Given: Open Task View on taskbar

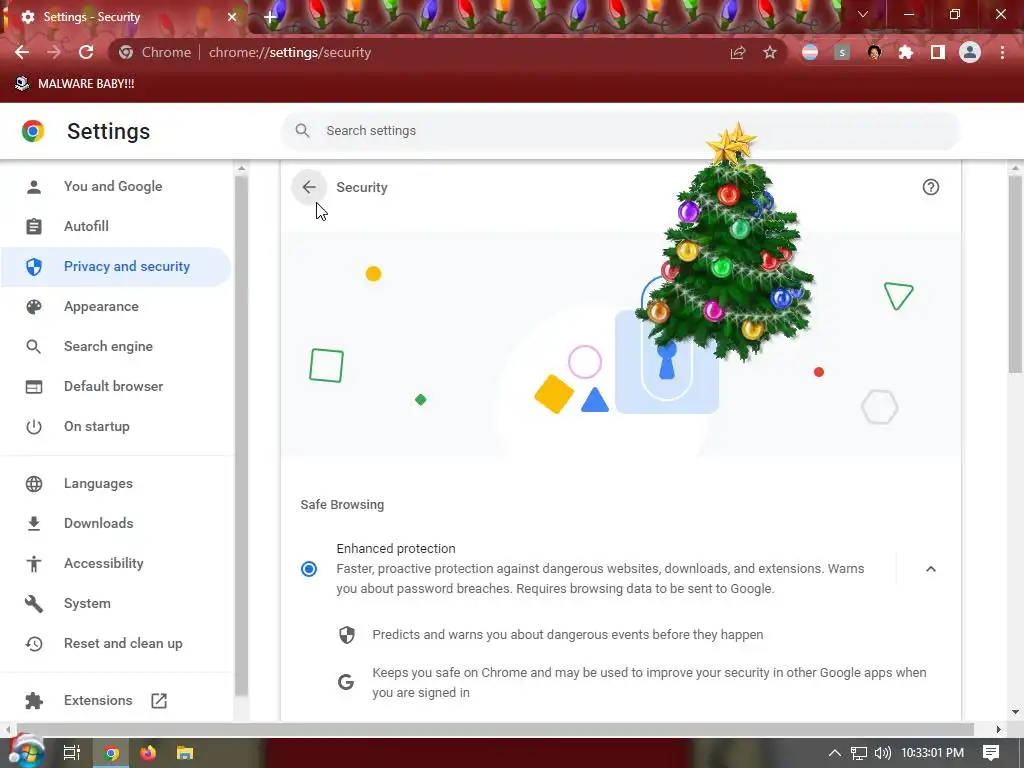Looking at the screenshot, I should (72, 753).
